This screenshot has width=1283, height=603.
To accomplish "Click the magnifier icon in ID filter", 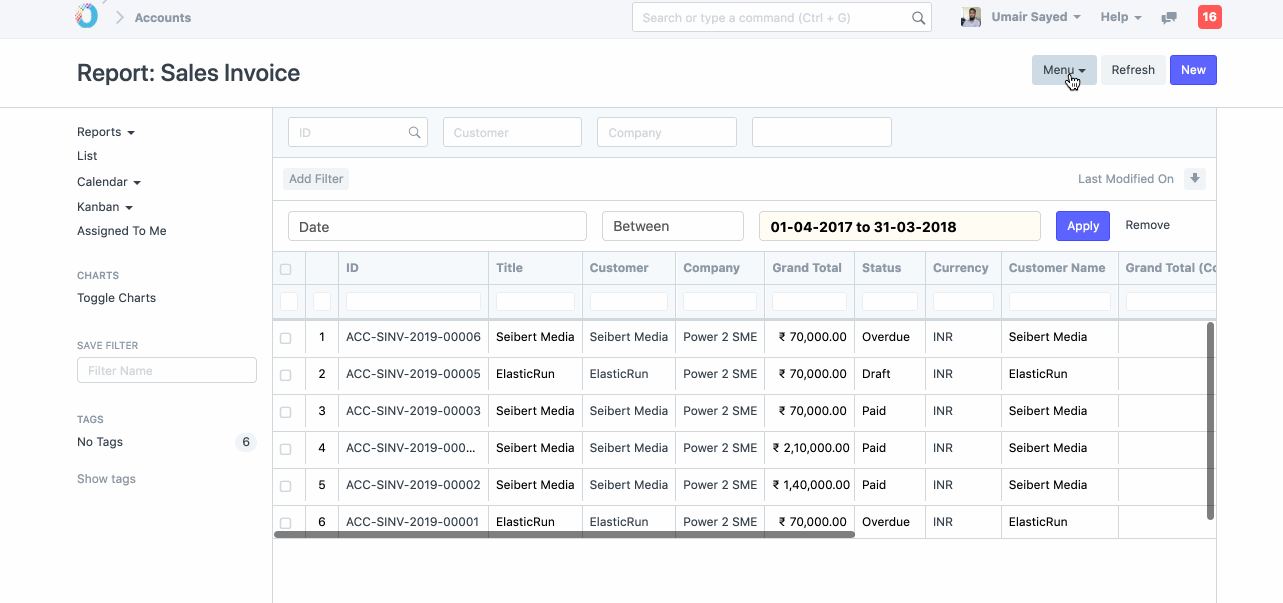I will [414, 132].
